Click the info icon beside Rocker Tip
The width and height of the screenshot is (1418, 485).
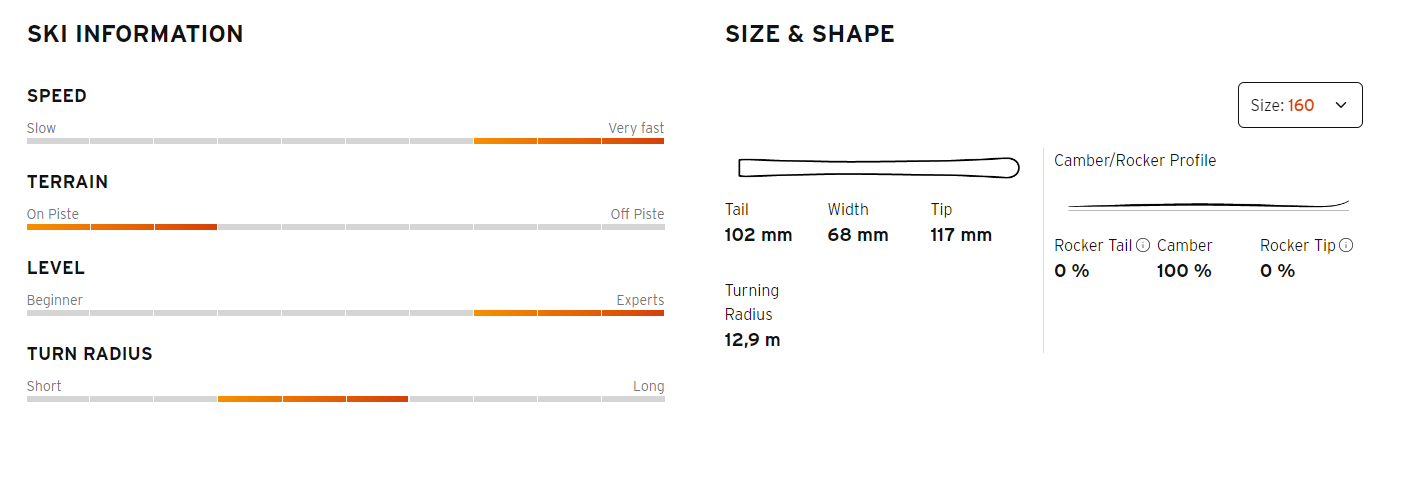pos(1346,245)
